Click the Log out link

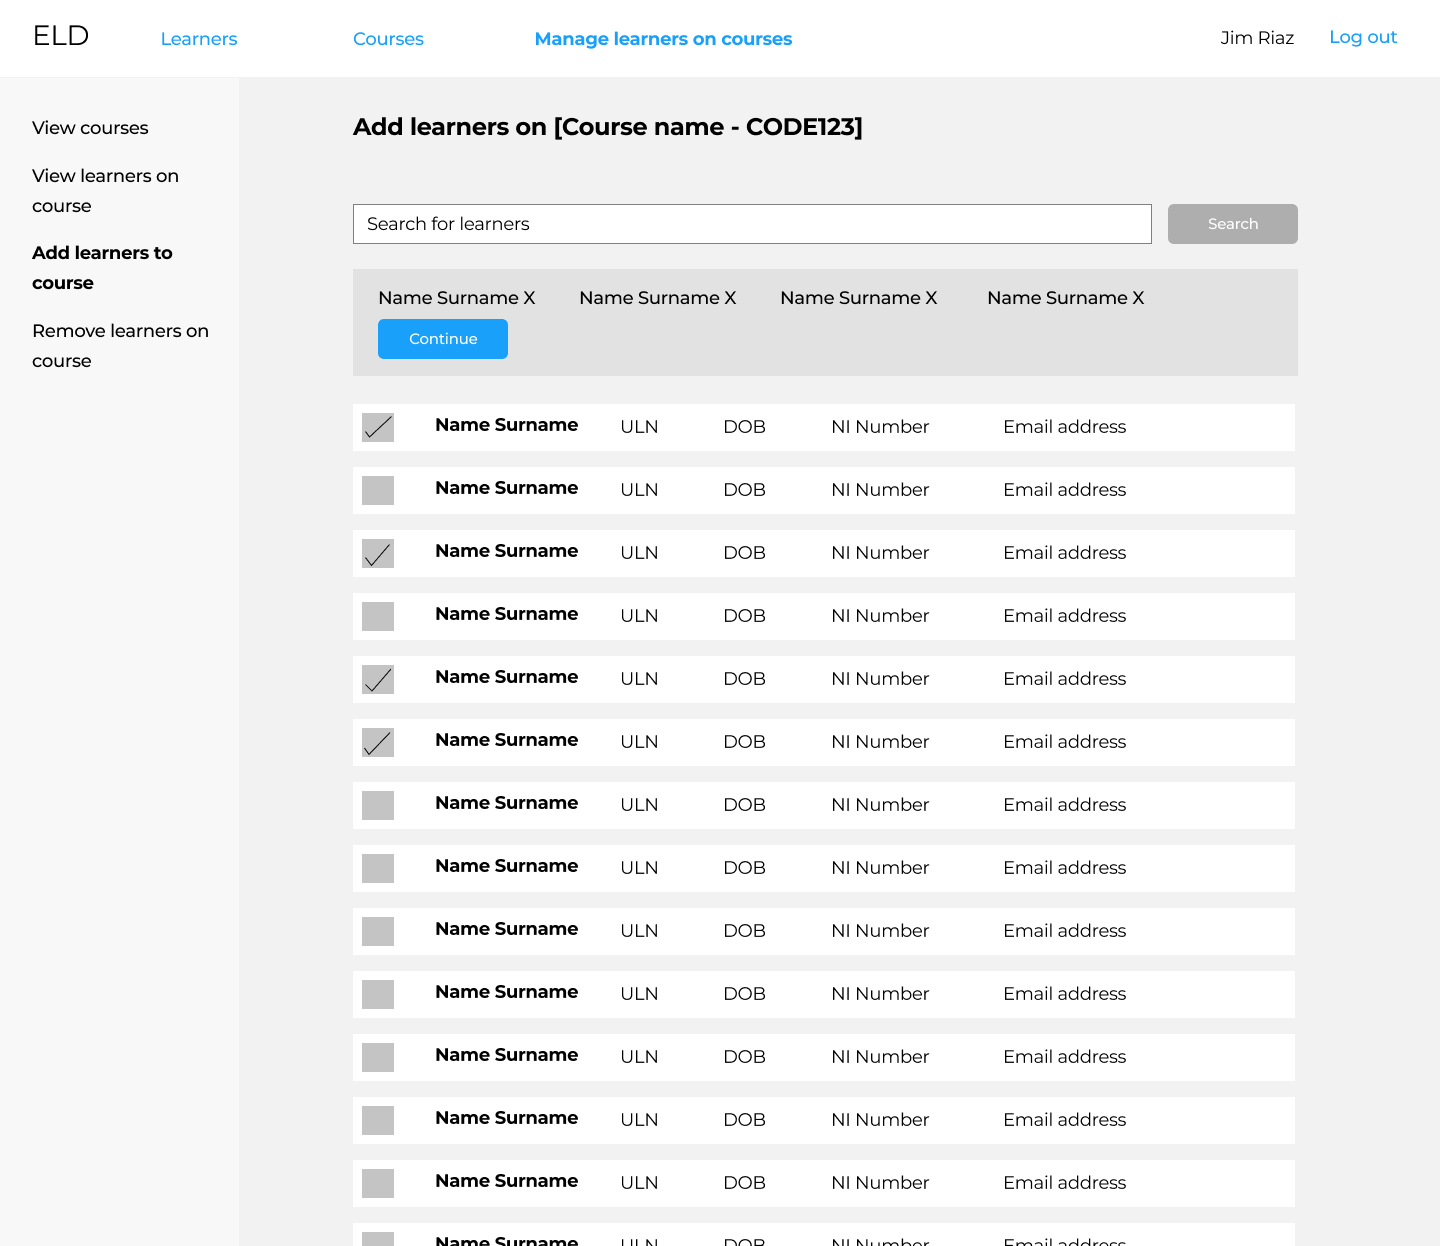(1362, 37)
